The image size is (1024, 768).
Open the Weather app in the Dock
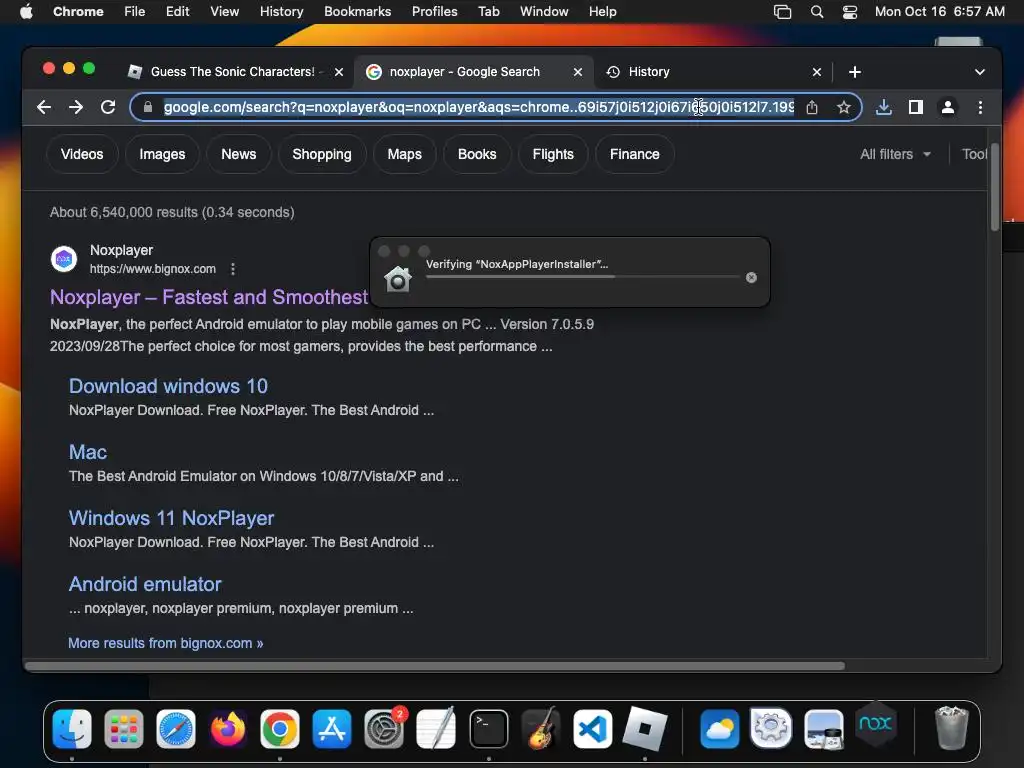click(720, 728)
